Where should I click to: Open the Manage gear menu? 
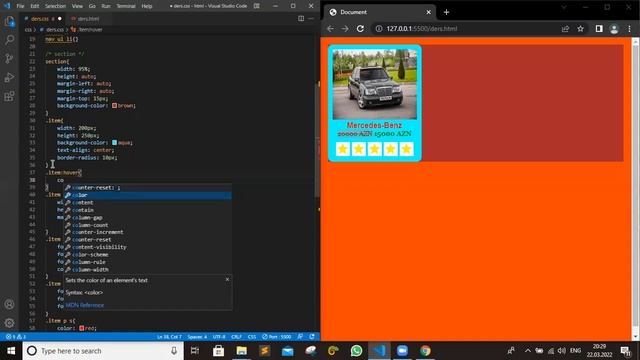(x=9, y=323)
